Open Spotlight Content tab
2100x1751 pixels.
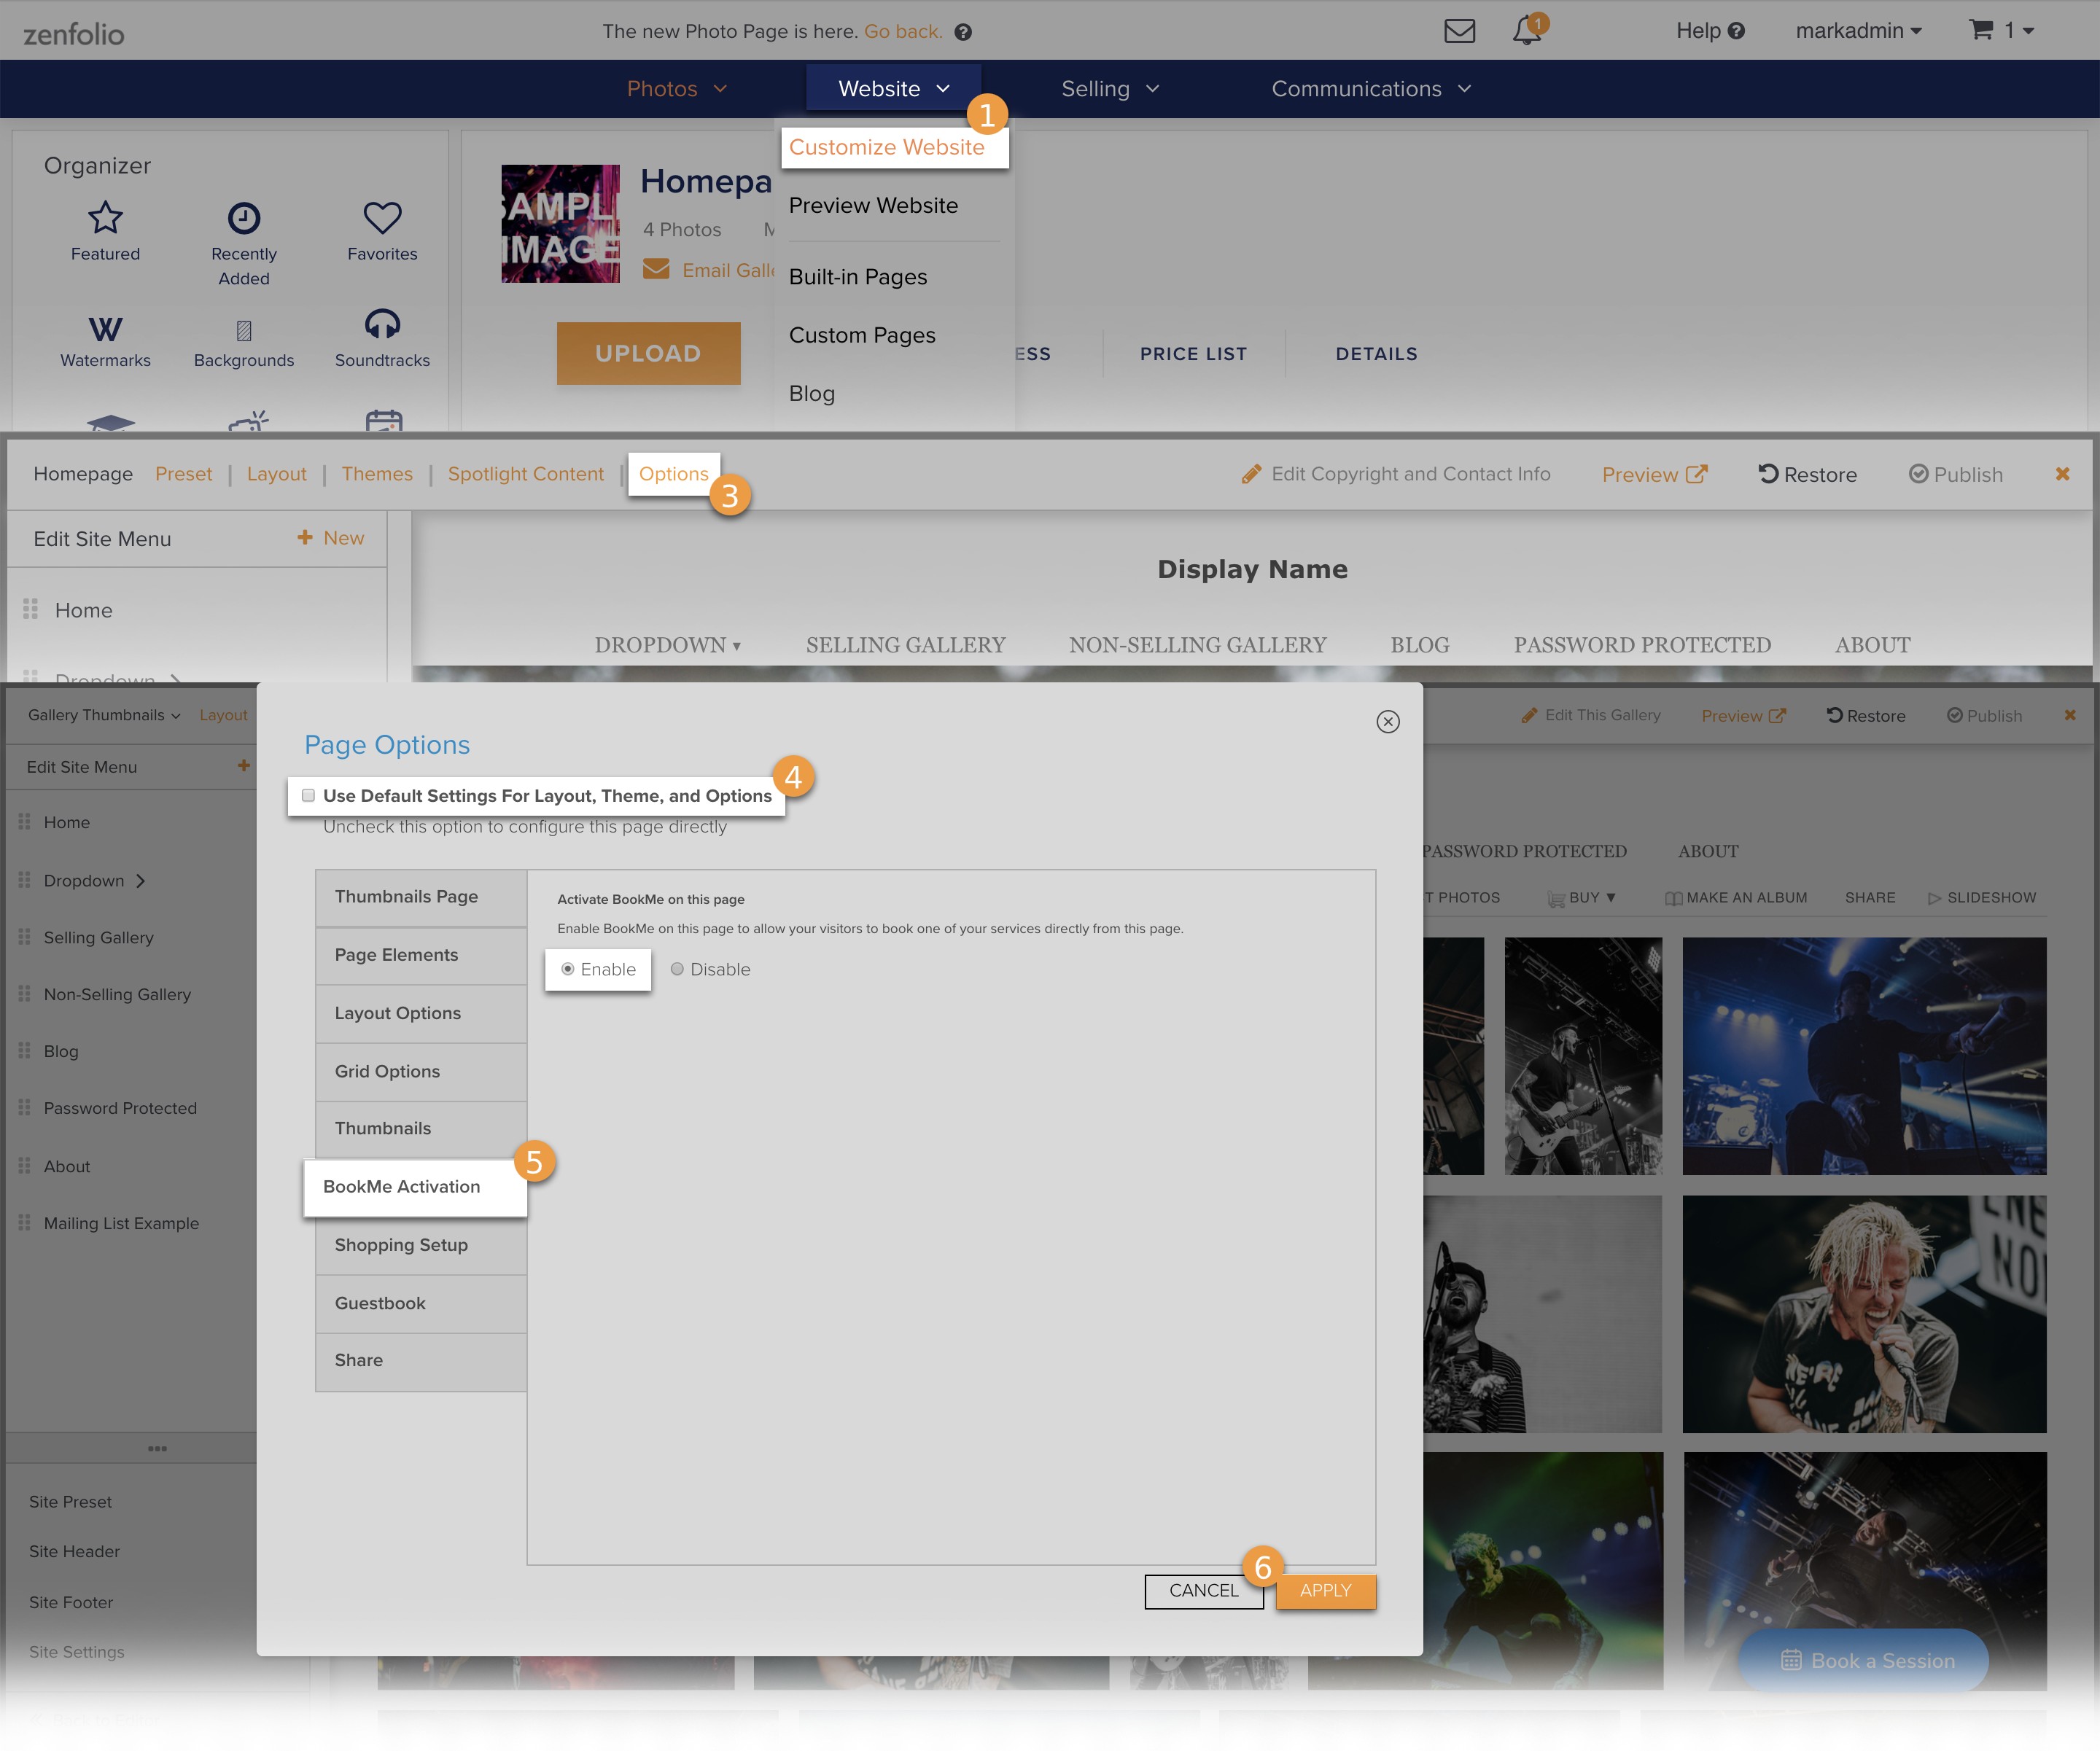526,474
